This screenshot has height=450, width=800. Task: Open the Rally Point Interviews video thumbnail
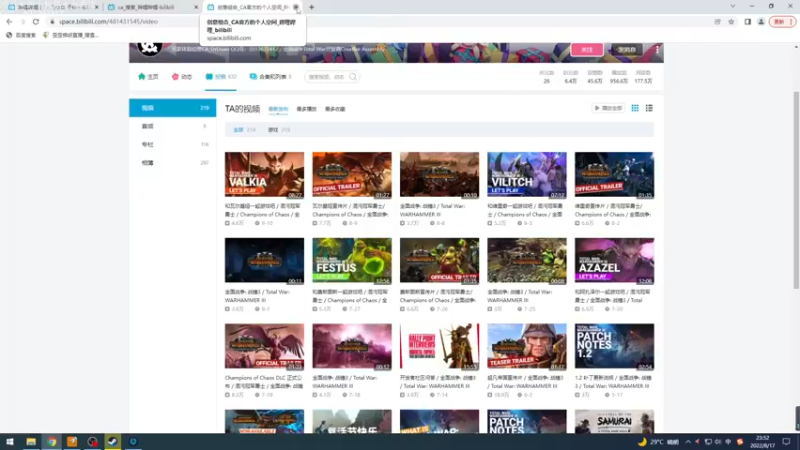(x=439, y=346)
